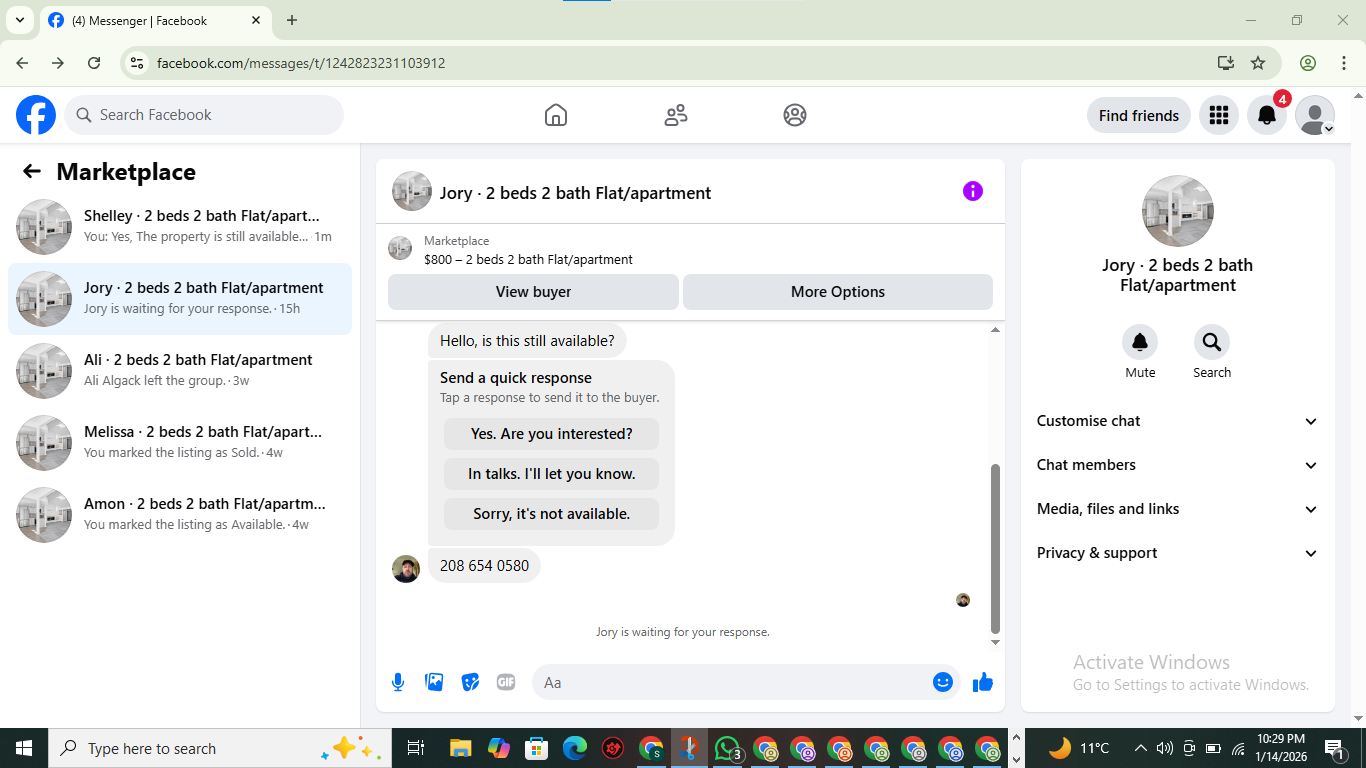
Task: Click the "208 654 0580" message bubble
Action: tap(485, 565)
